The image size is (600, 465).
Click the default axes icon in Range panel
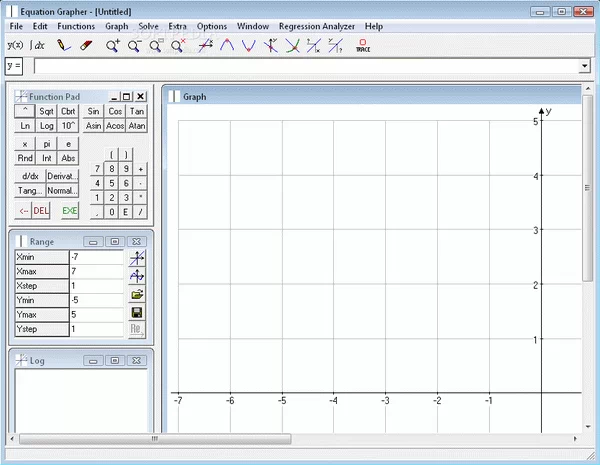(x=137, y=258)
